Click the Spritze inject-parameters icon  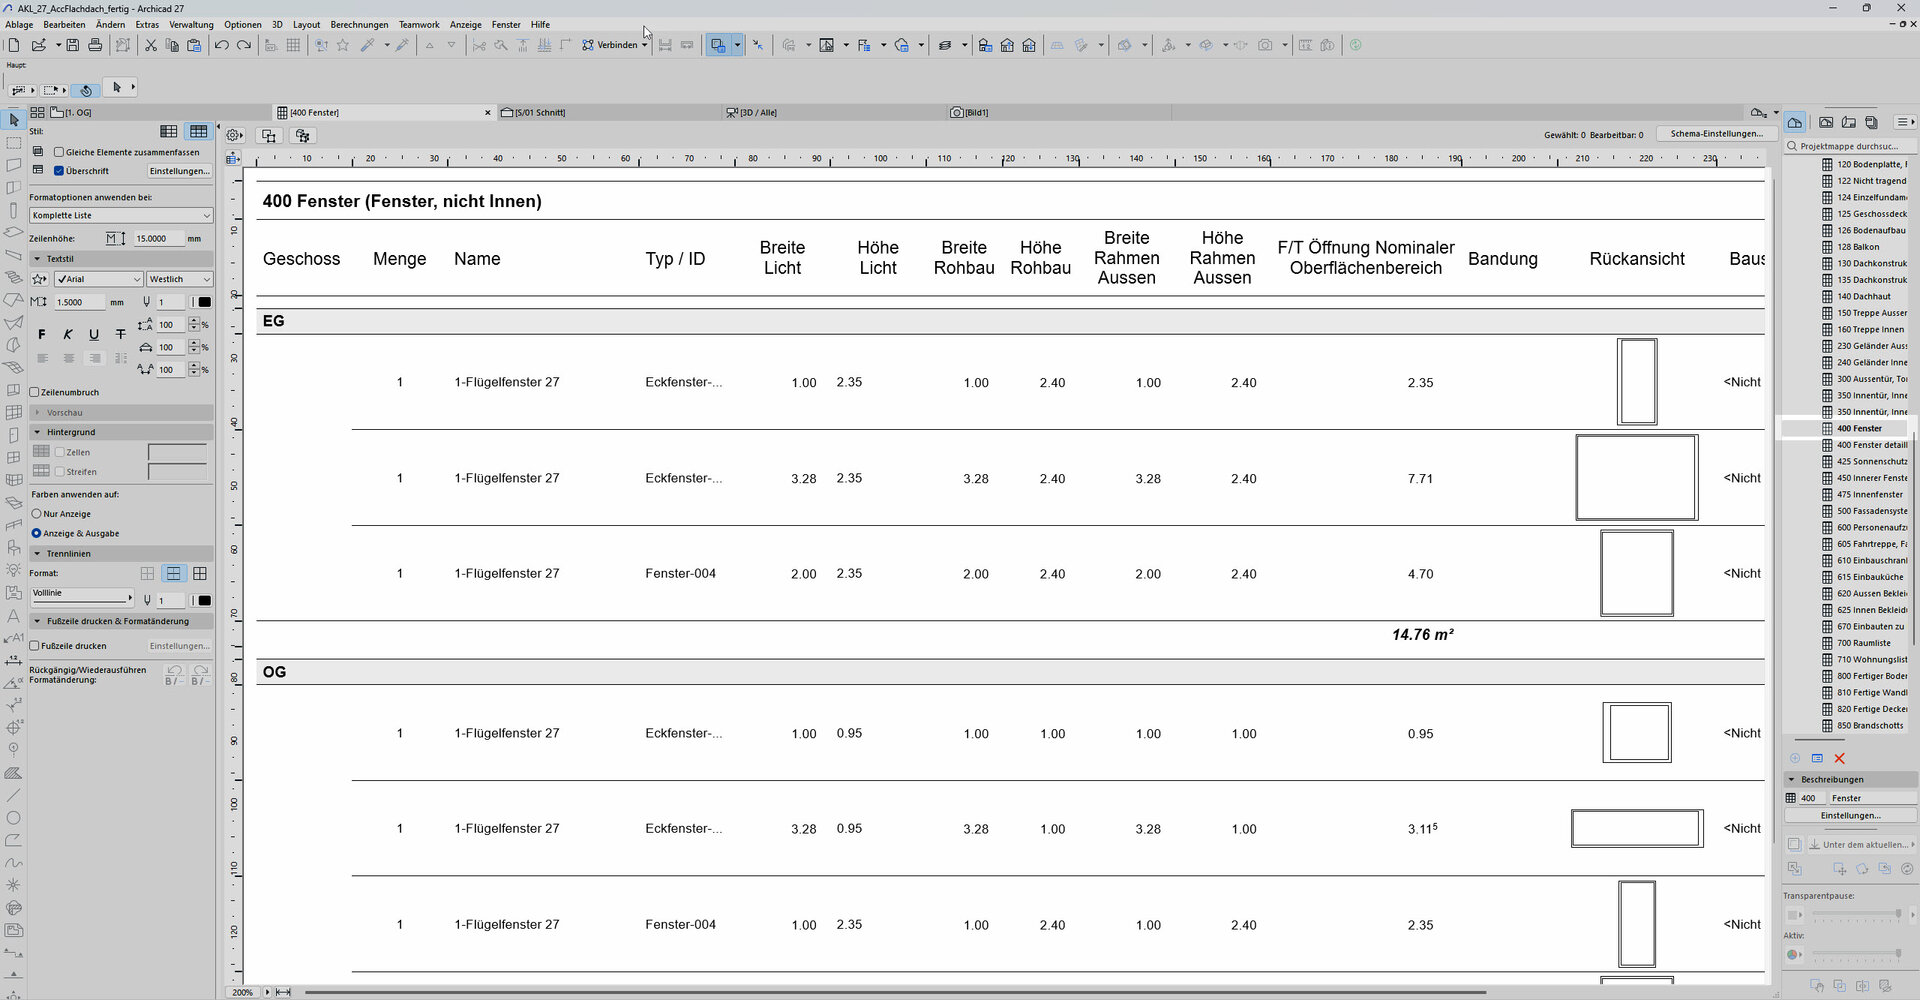coord(400,44)
